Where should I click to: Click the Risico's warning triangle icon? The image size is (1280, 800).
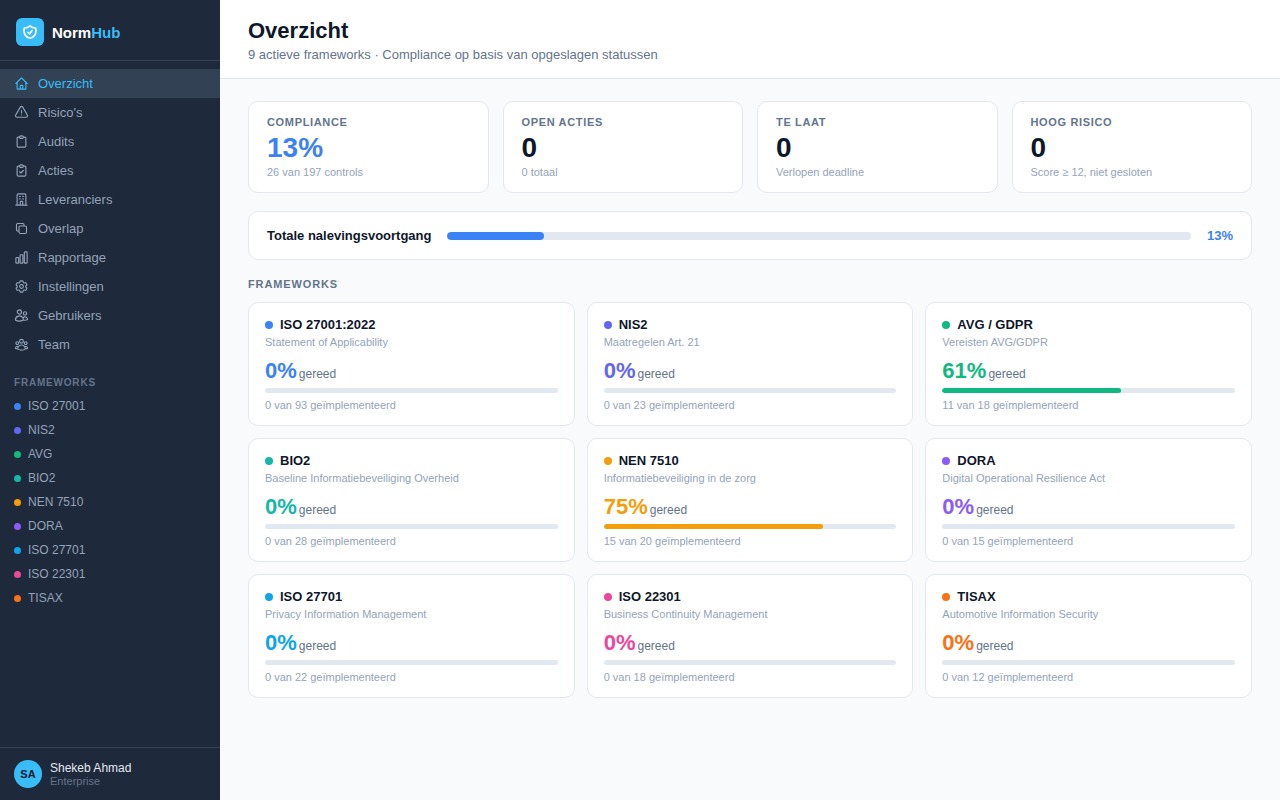22,113
